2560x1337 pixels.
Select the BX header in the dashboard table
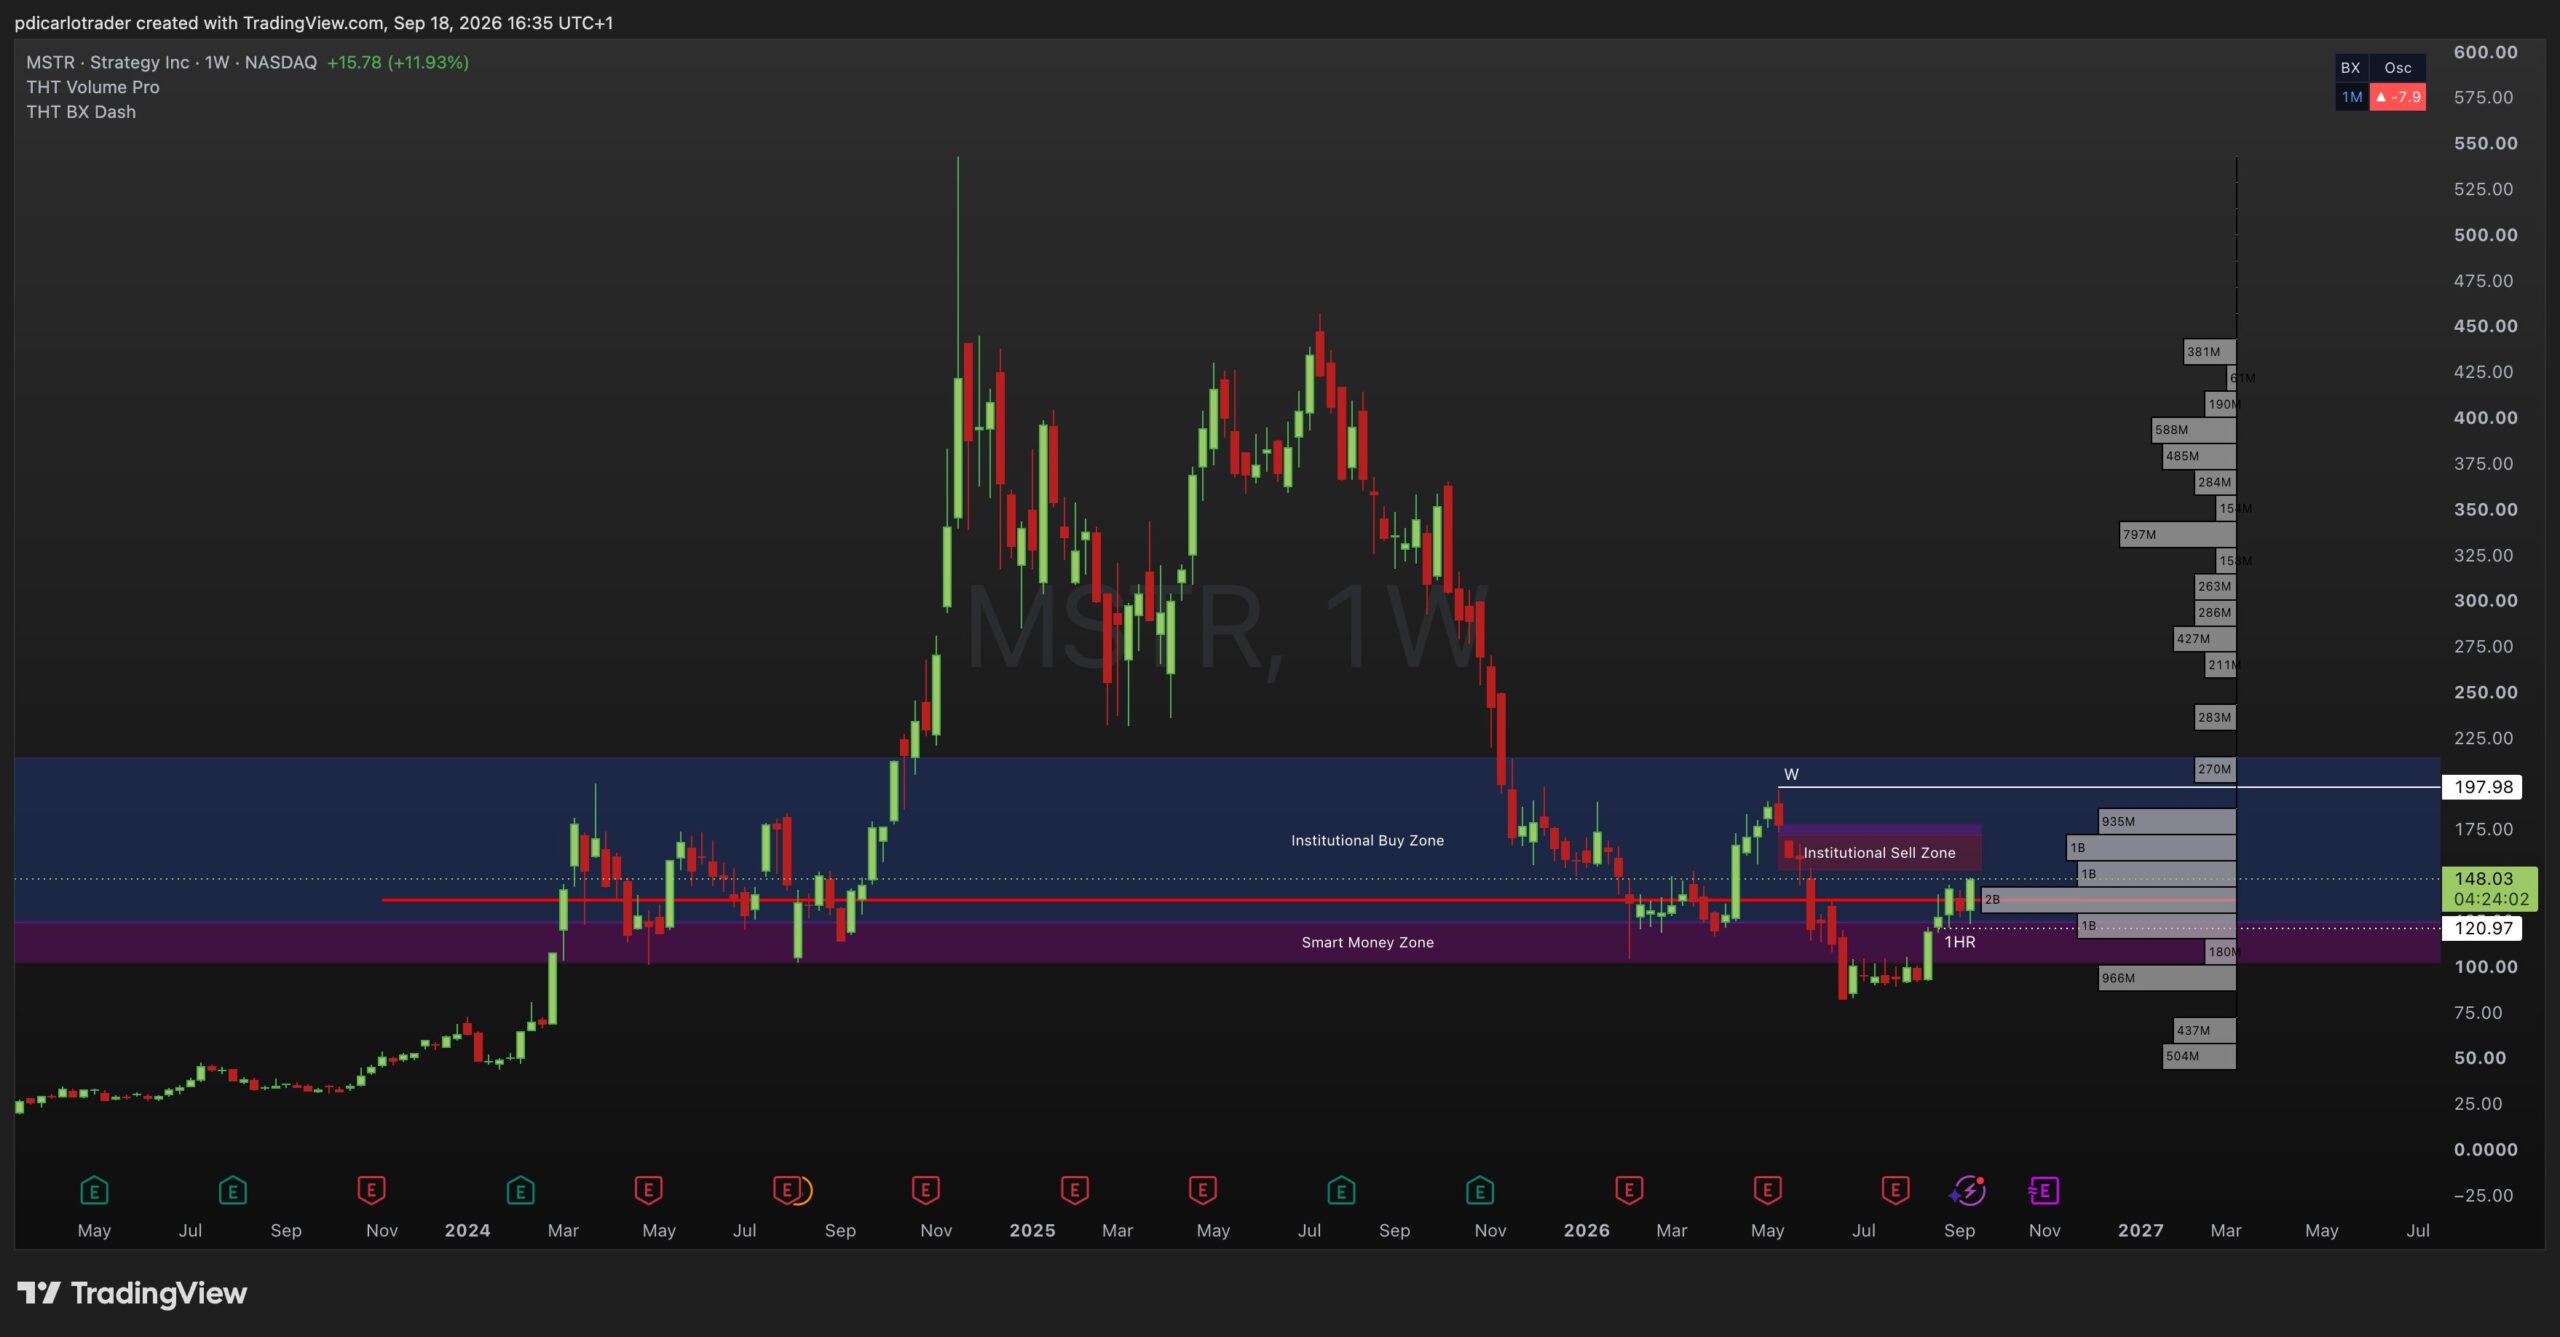[x=2350, y=68]
